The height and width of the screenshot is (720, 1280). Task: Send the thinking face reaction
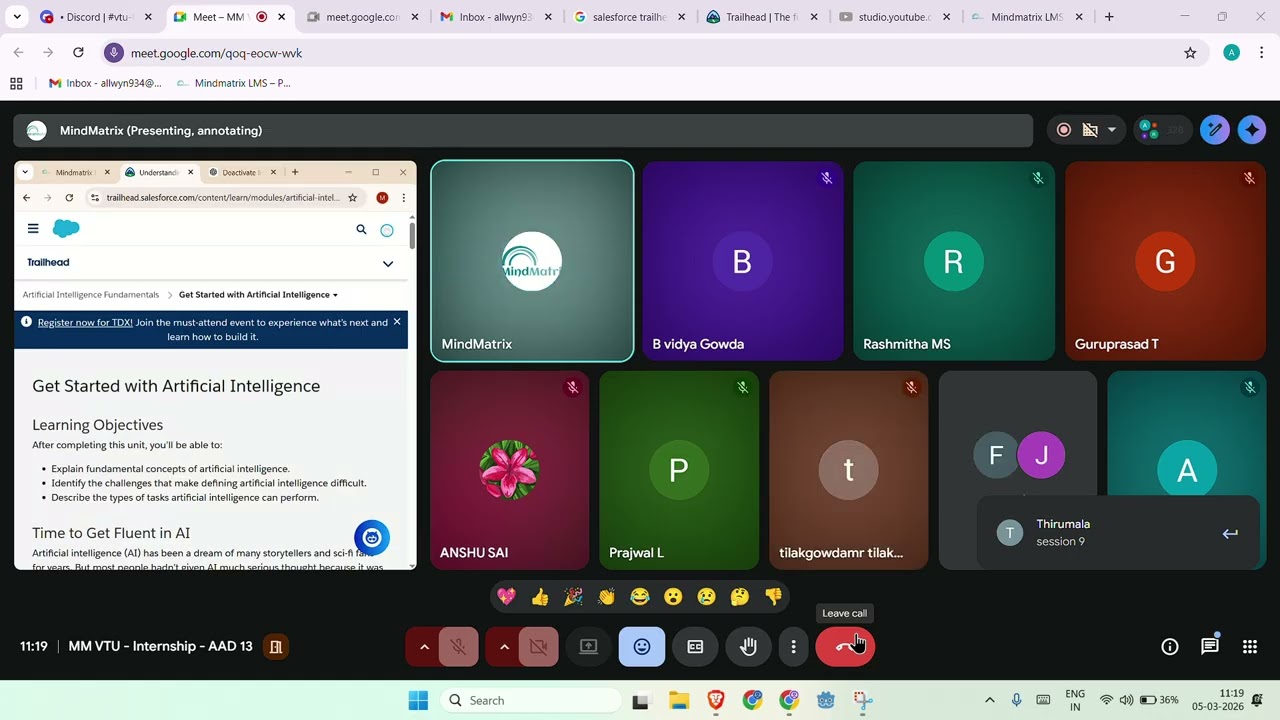(x=740, y=597)
